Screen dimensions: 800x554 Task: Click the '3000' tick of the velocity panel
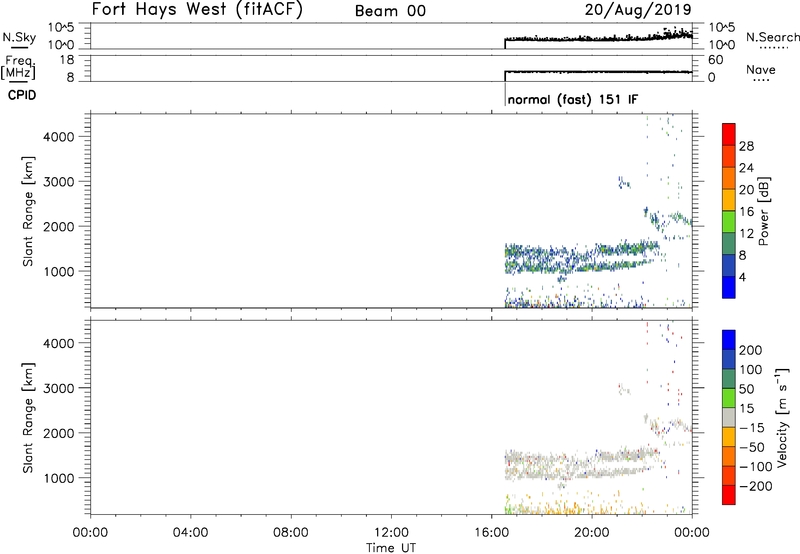pyautogui.click(x=59, y=388)
